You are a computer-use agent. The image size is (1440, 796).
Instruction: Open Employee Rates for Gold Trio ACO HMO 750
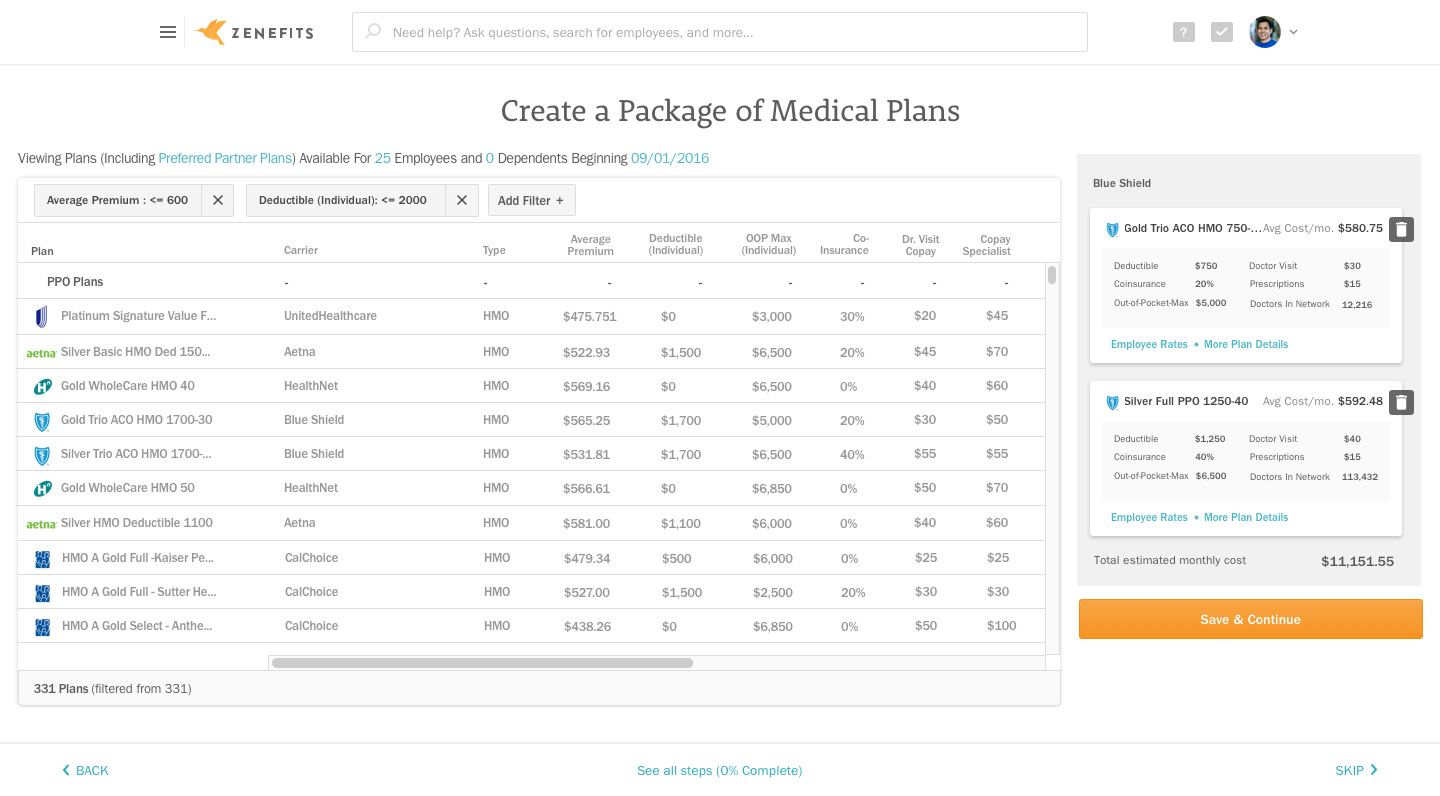point(1149,344)
